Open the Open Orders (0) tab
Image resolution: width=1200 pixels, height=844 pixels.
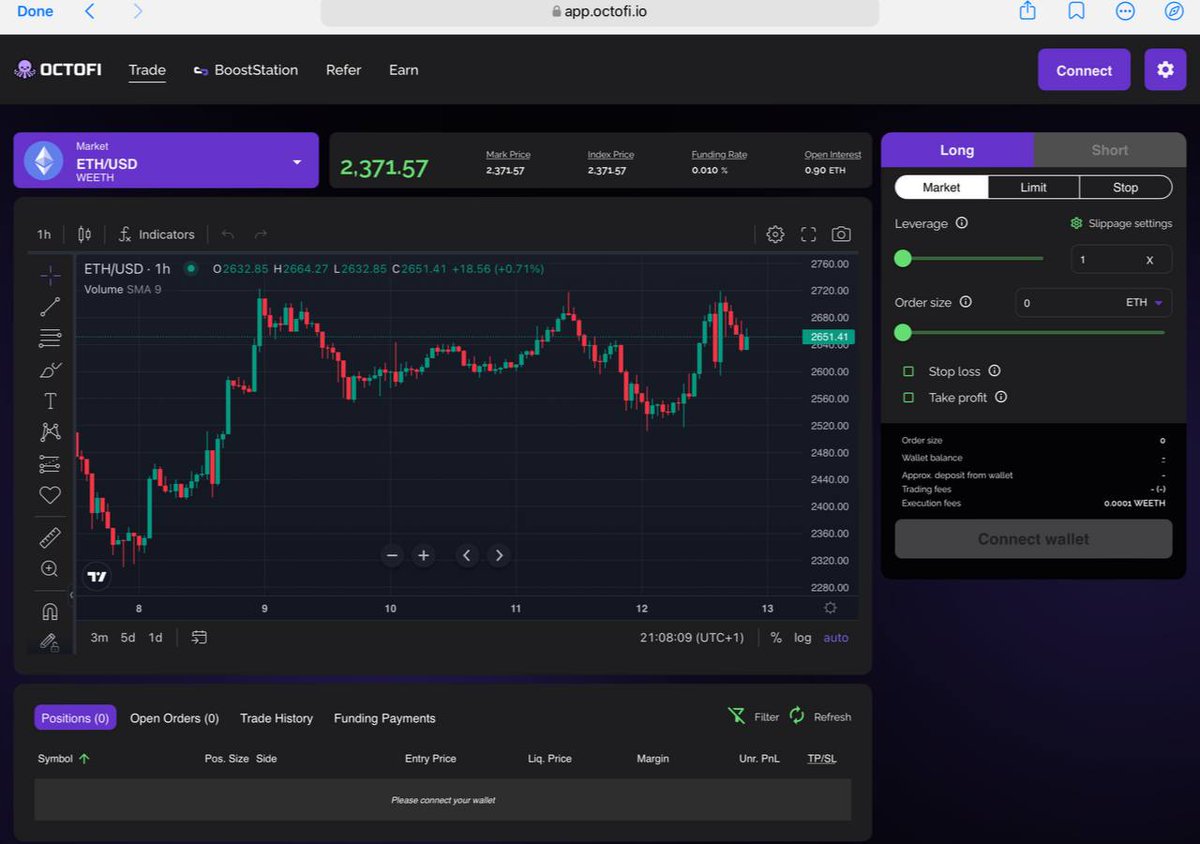174,718
